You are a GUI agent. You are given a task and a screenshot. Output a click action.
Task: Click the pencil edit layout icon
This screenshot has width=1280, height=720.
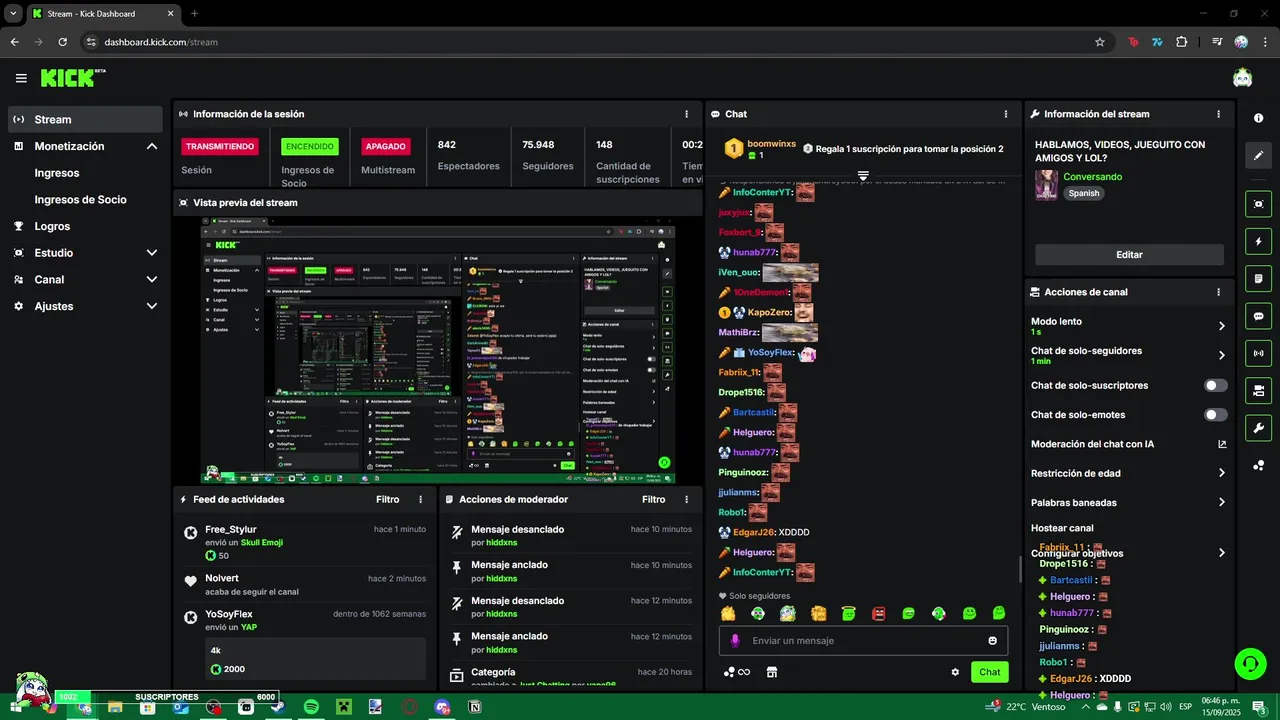pos(1258,156)
